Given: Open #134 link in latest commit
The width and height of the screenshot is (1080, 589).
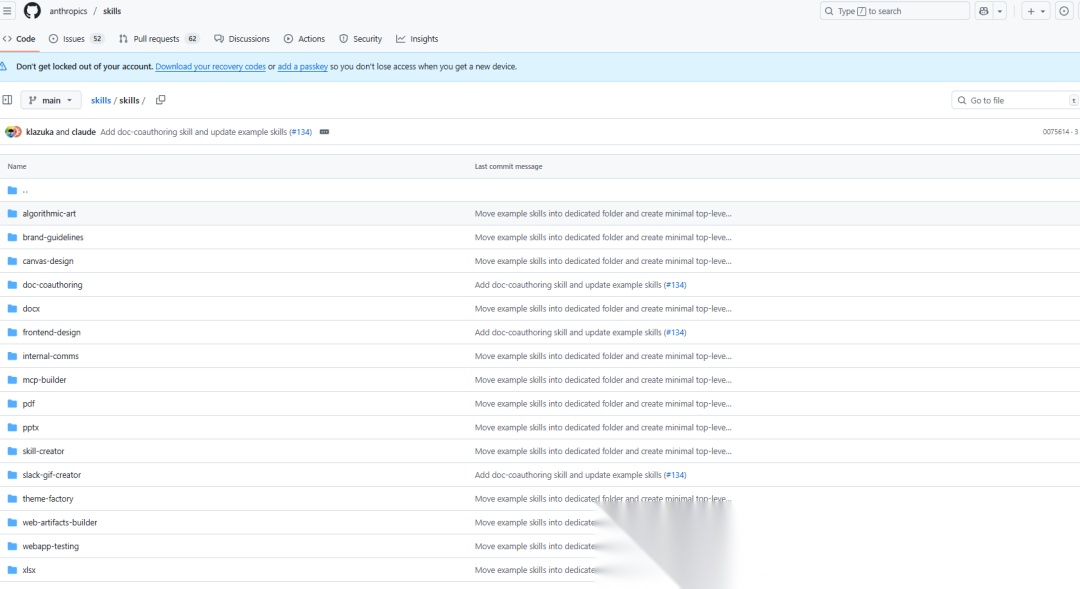Looking at the screenshot, I should (x=300, y=132).
